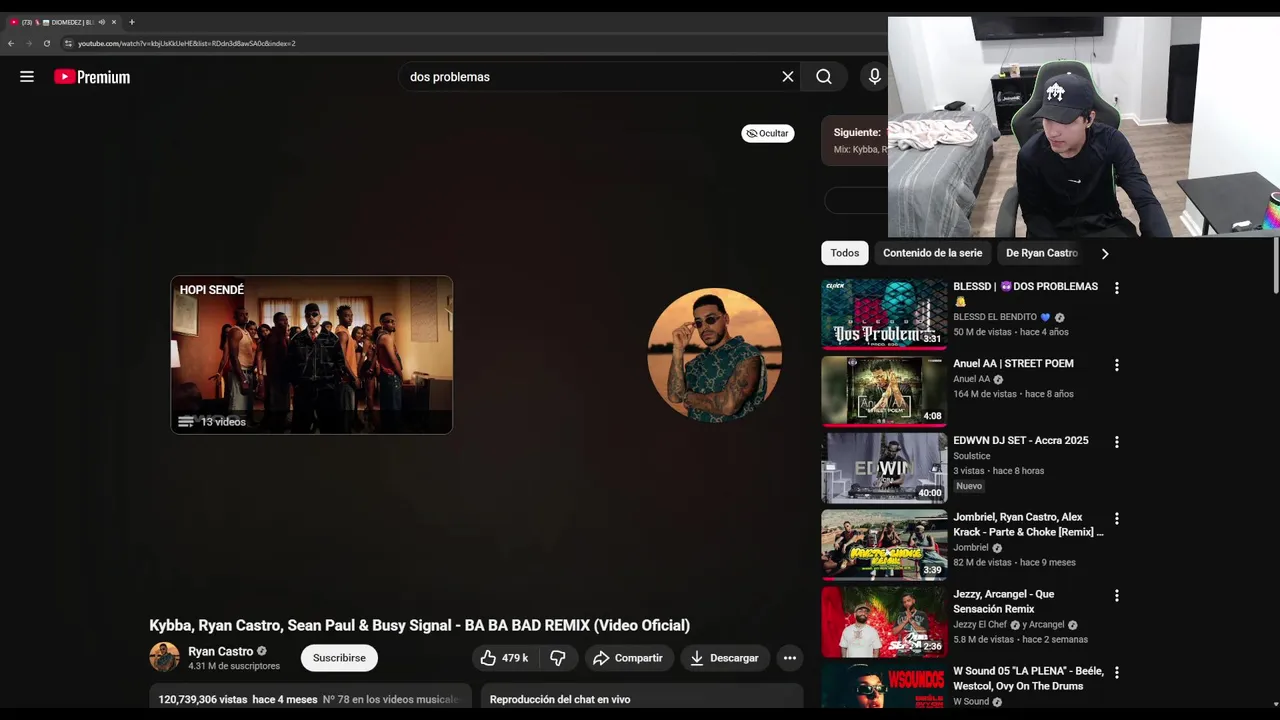Click the page vertical scrollbar
This screenshot has width=1280, height=720.
[x=1275, y=265]
